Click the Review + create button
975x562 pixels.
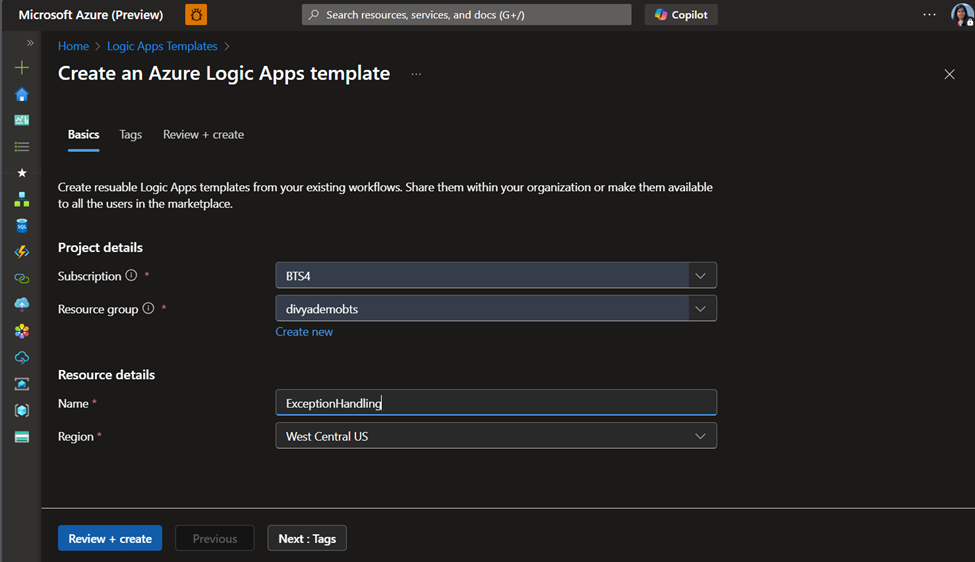point(110,538)
